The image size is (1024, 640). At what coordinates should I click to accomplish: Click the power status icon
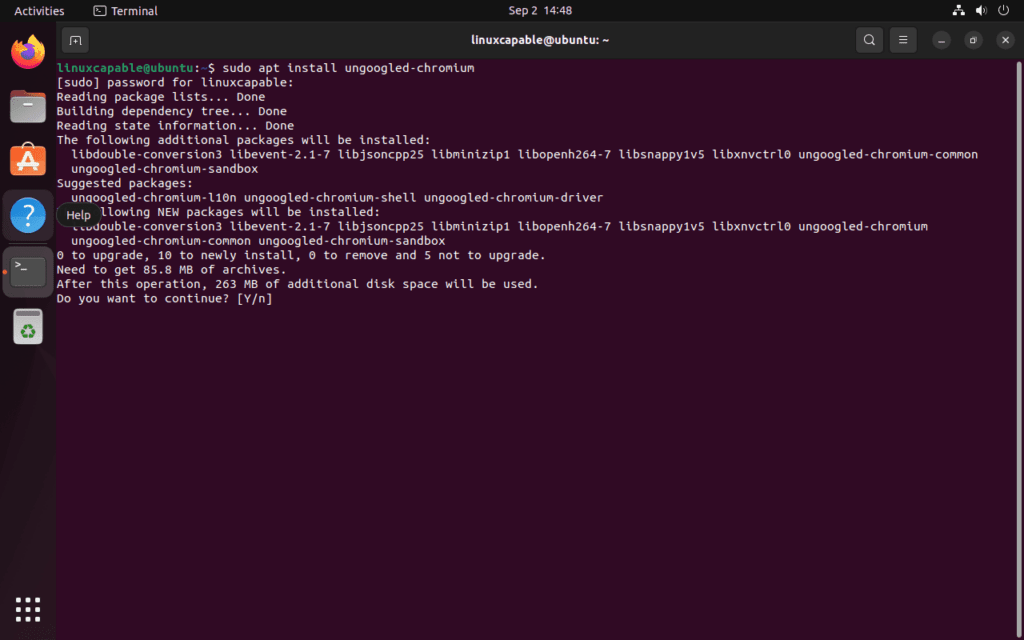[x=1003, y=10]
